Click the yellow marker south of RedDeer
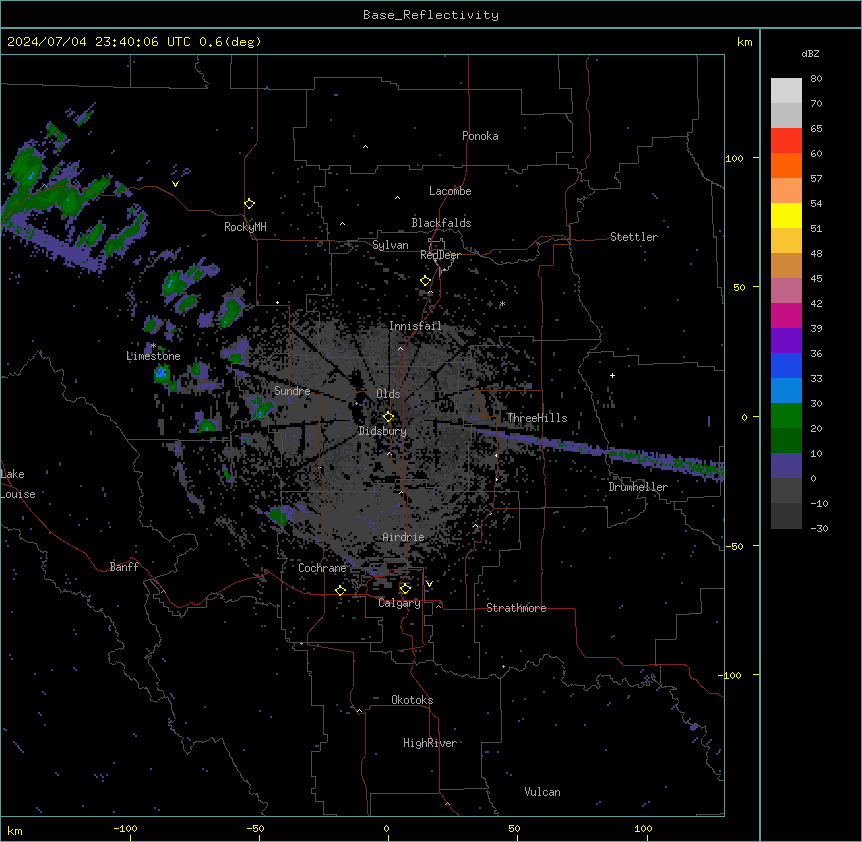Screen dimensions: 862x842 426,281
